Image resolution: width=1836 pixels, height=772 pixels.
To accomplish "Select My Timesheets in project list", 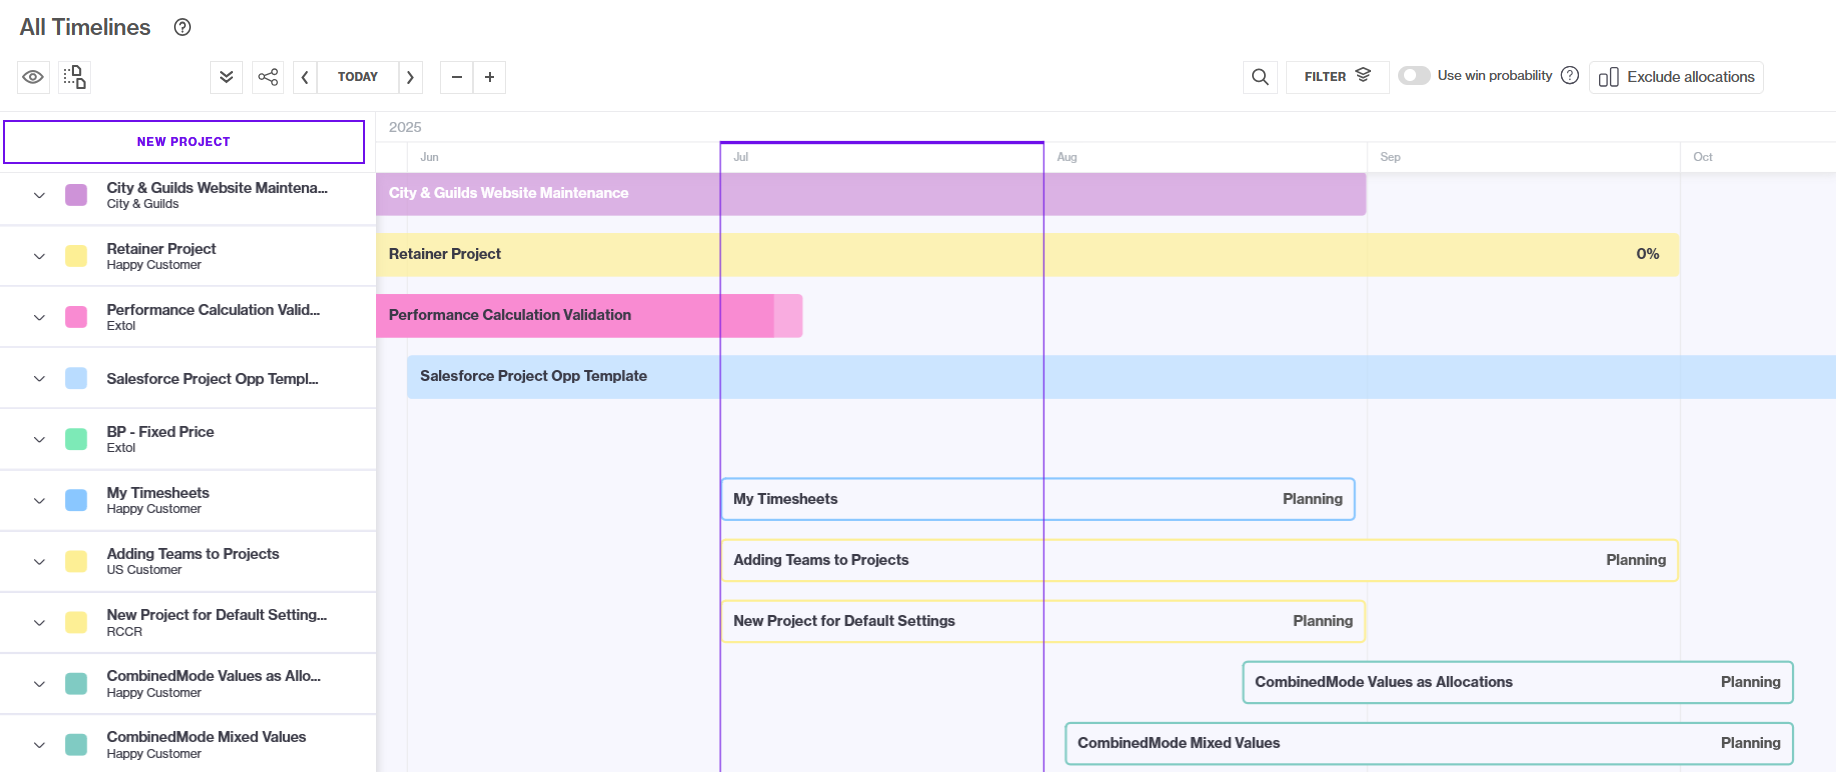I will pyautogui.click(x=158, y=493).
